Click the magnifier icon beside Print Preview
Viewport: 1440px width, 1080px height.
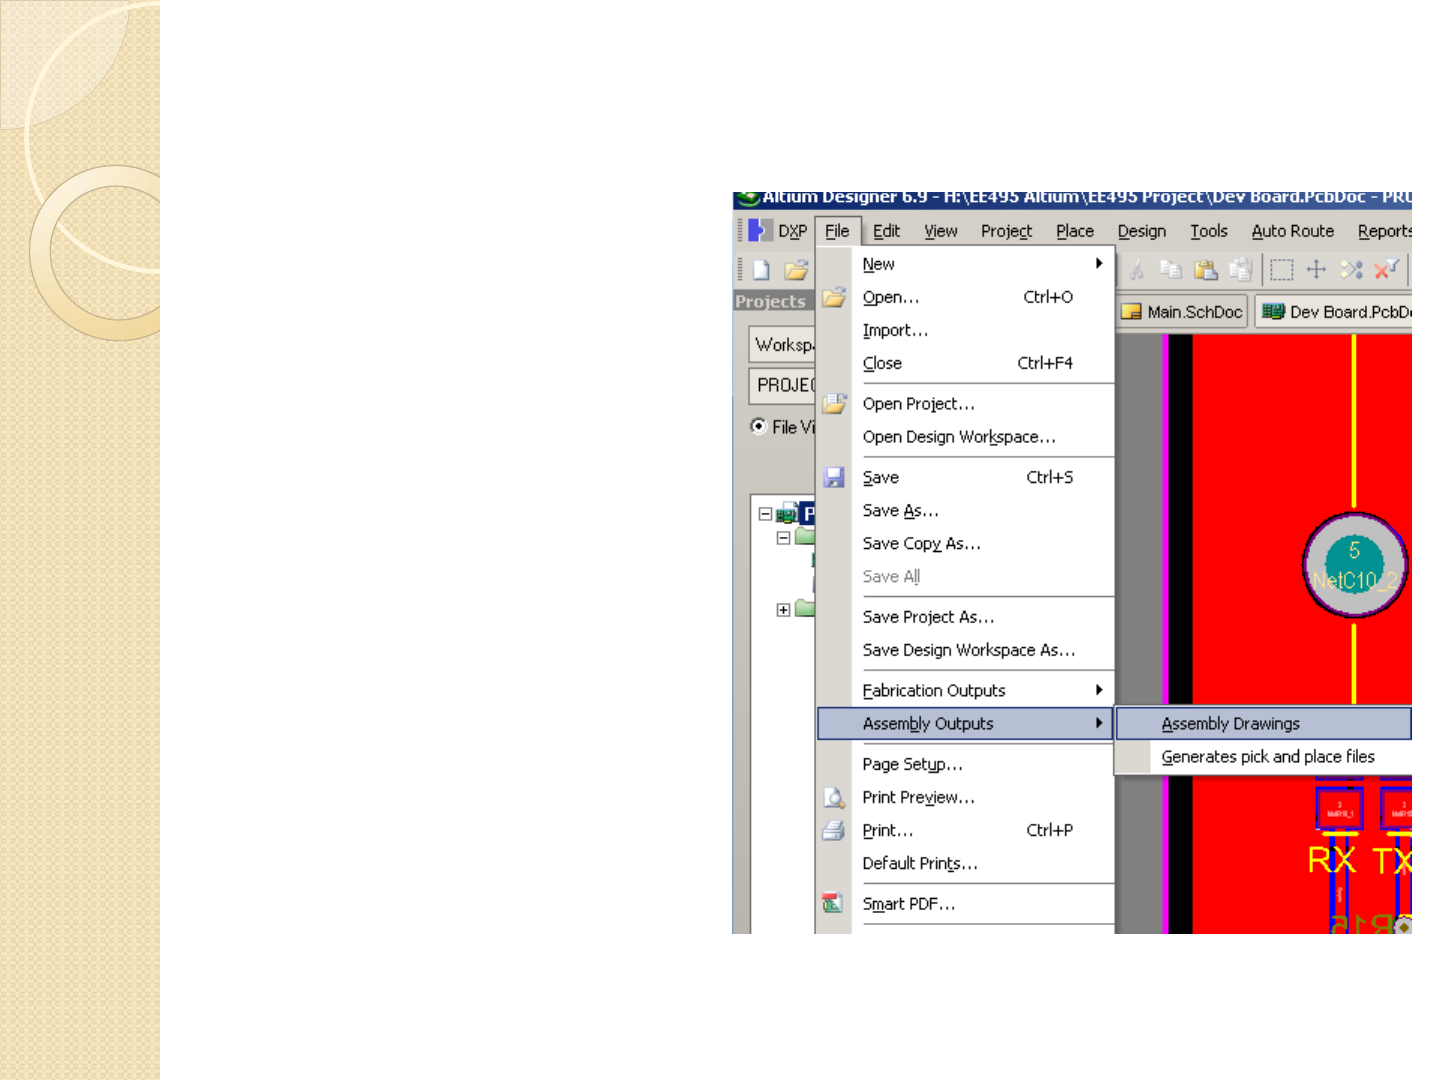pyautogui.click(x=833, y=797)
